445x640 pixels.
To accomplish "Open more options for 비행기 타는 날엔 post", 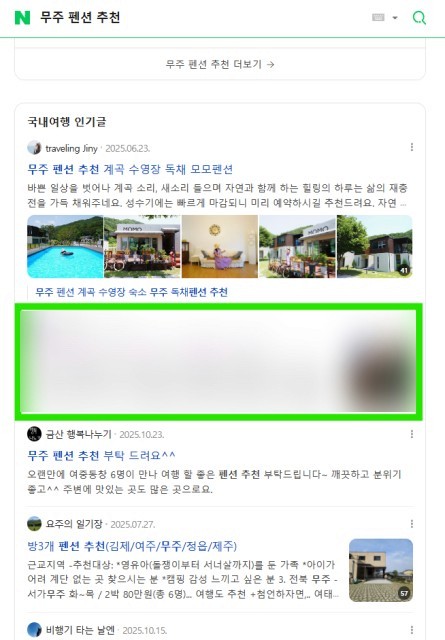I will point(412,630).
